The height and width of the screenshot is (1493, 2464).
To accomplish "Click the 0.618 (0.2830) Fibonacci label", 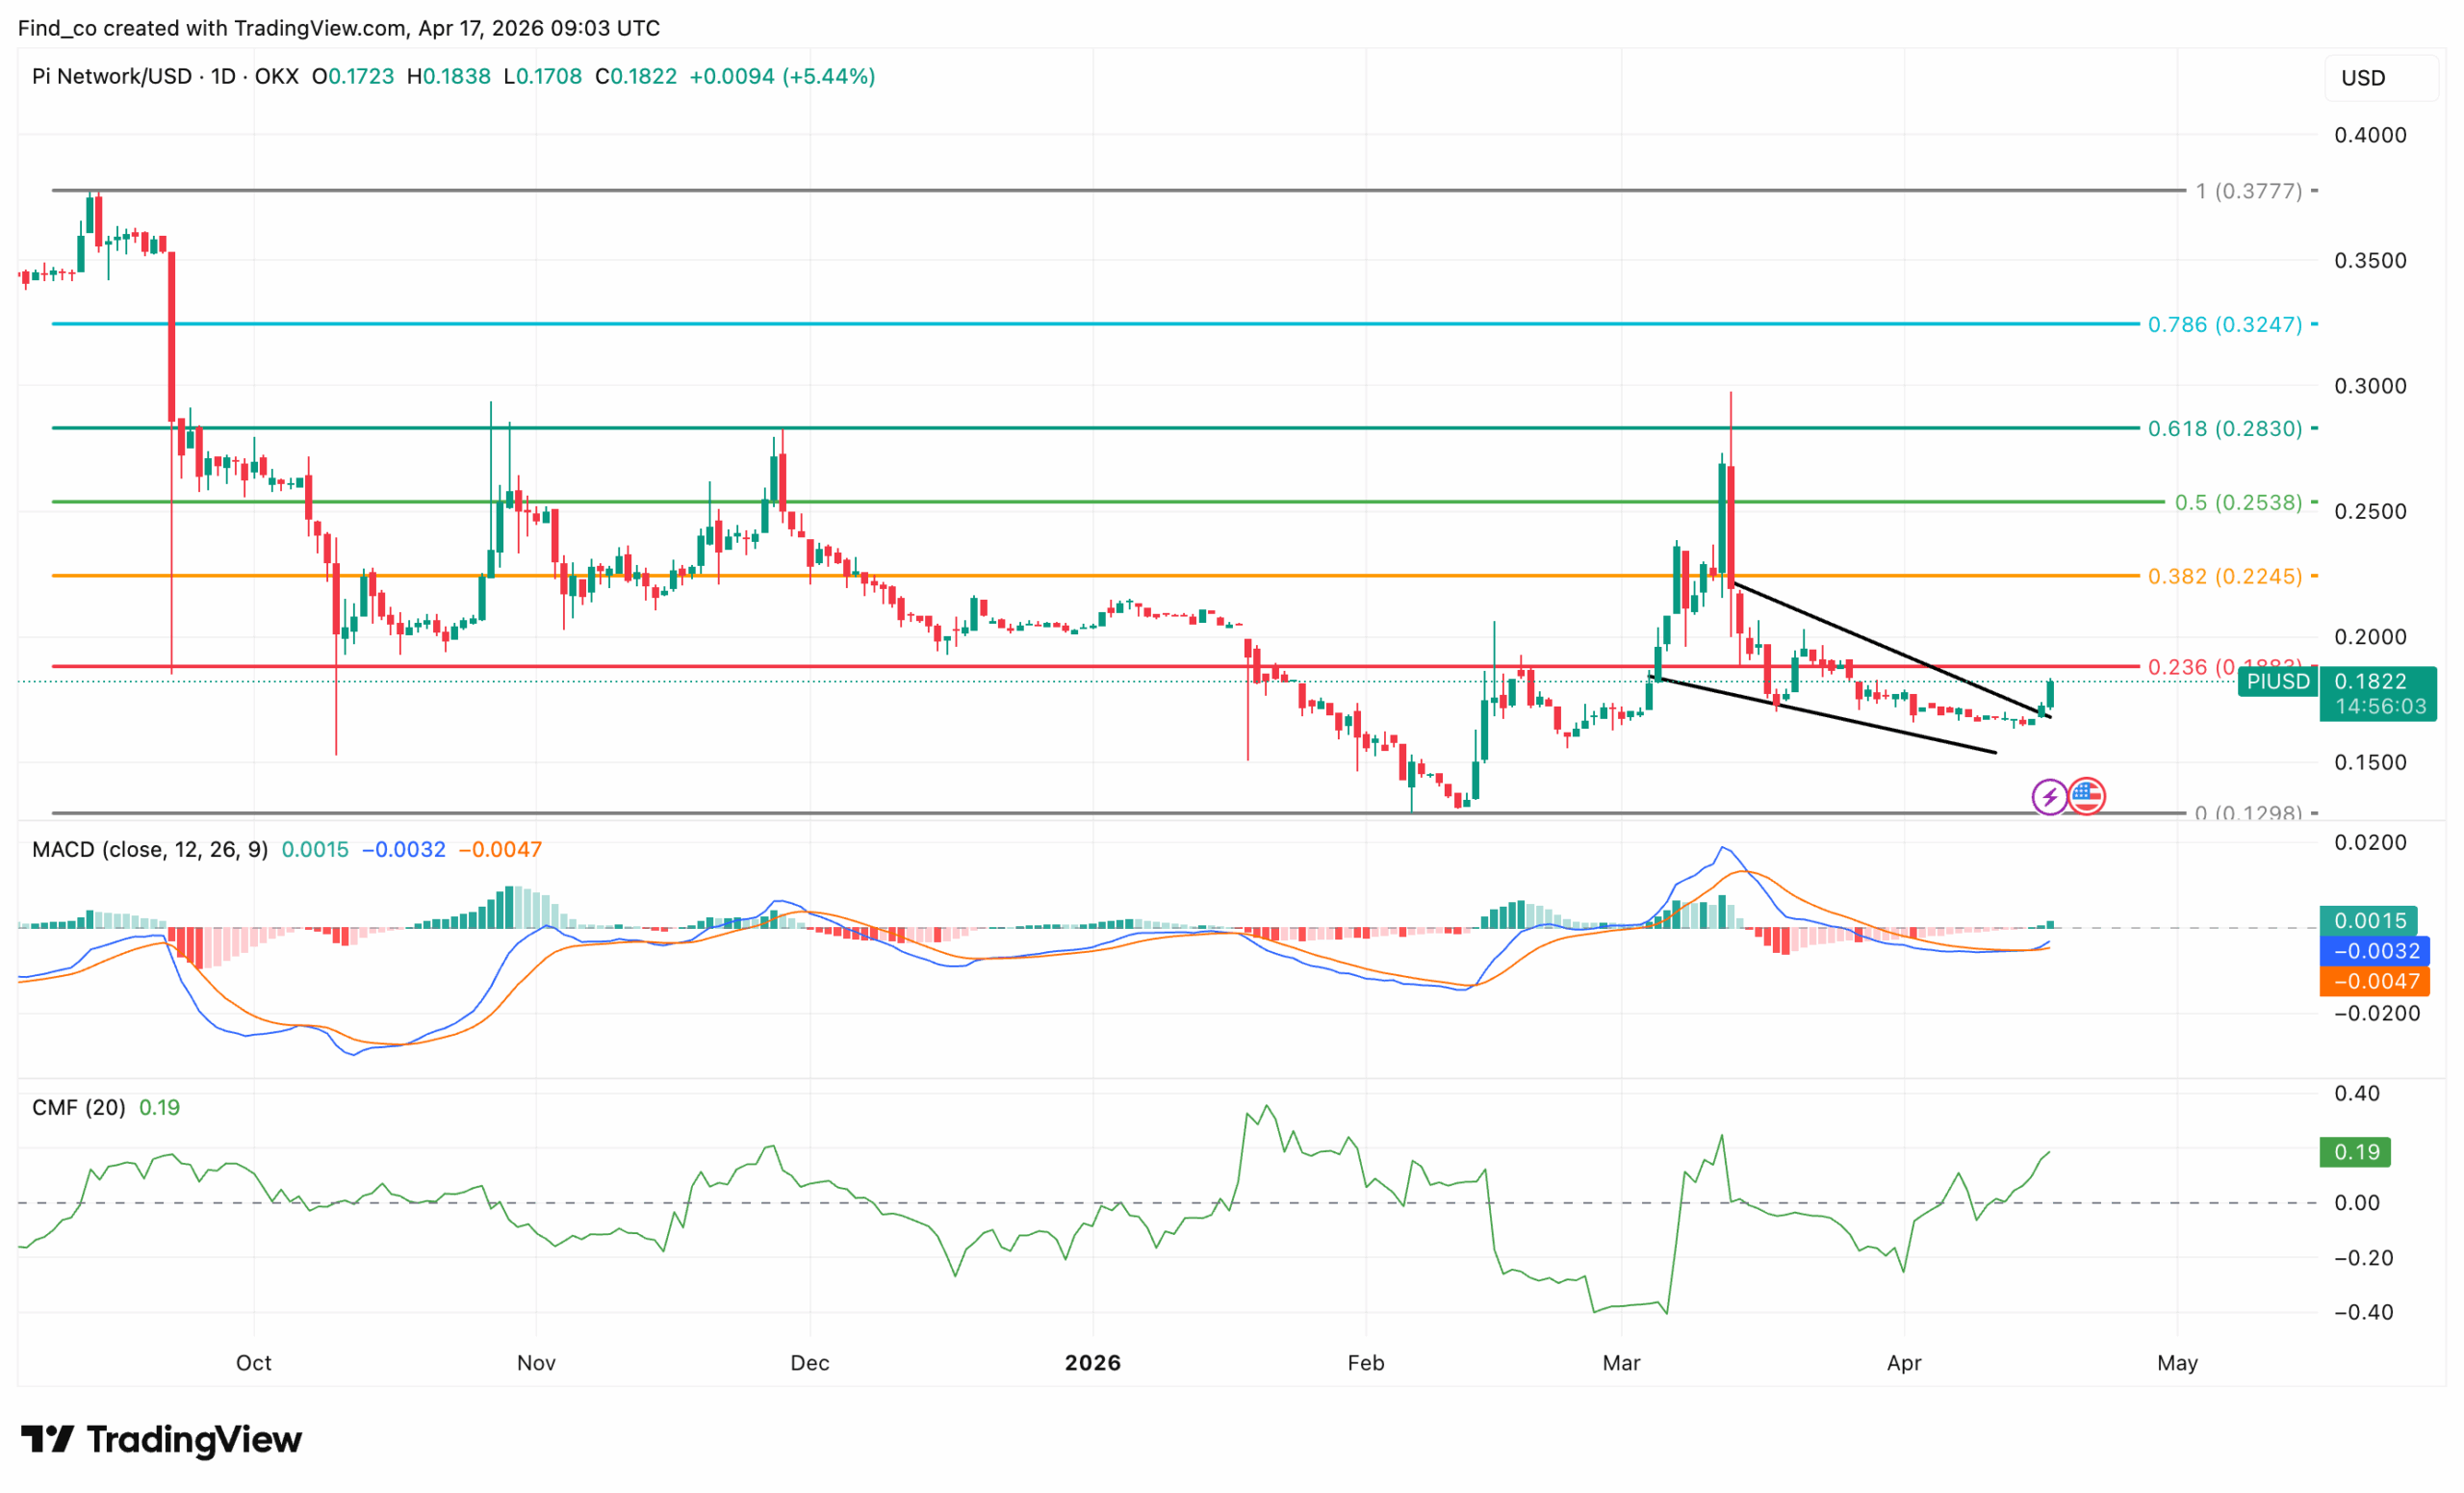I will tap(2225, 429).
